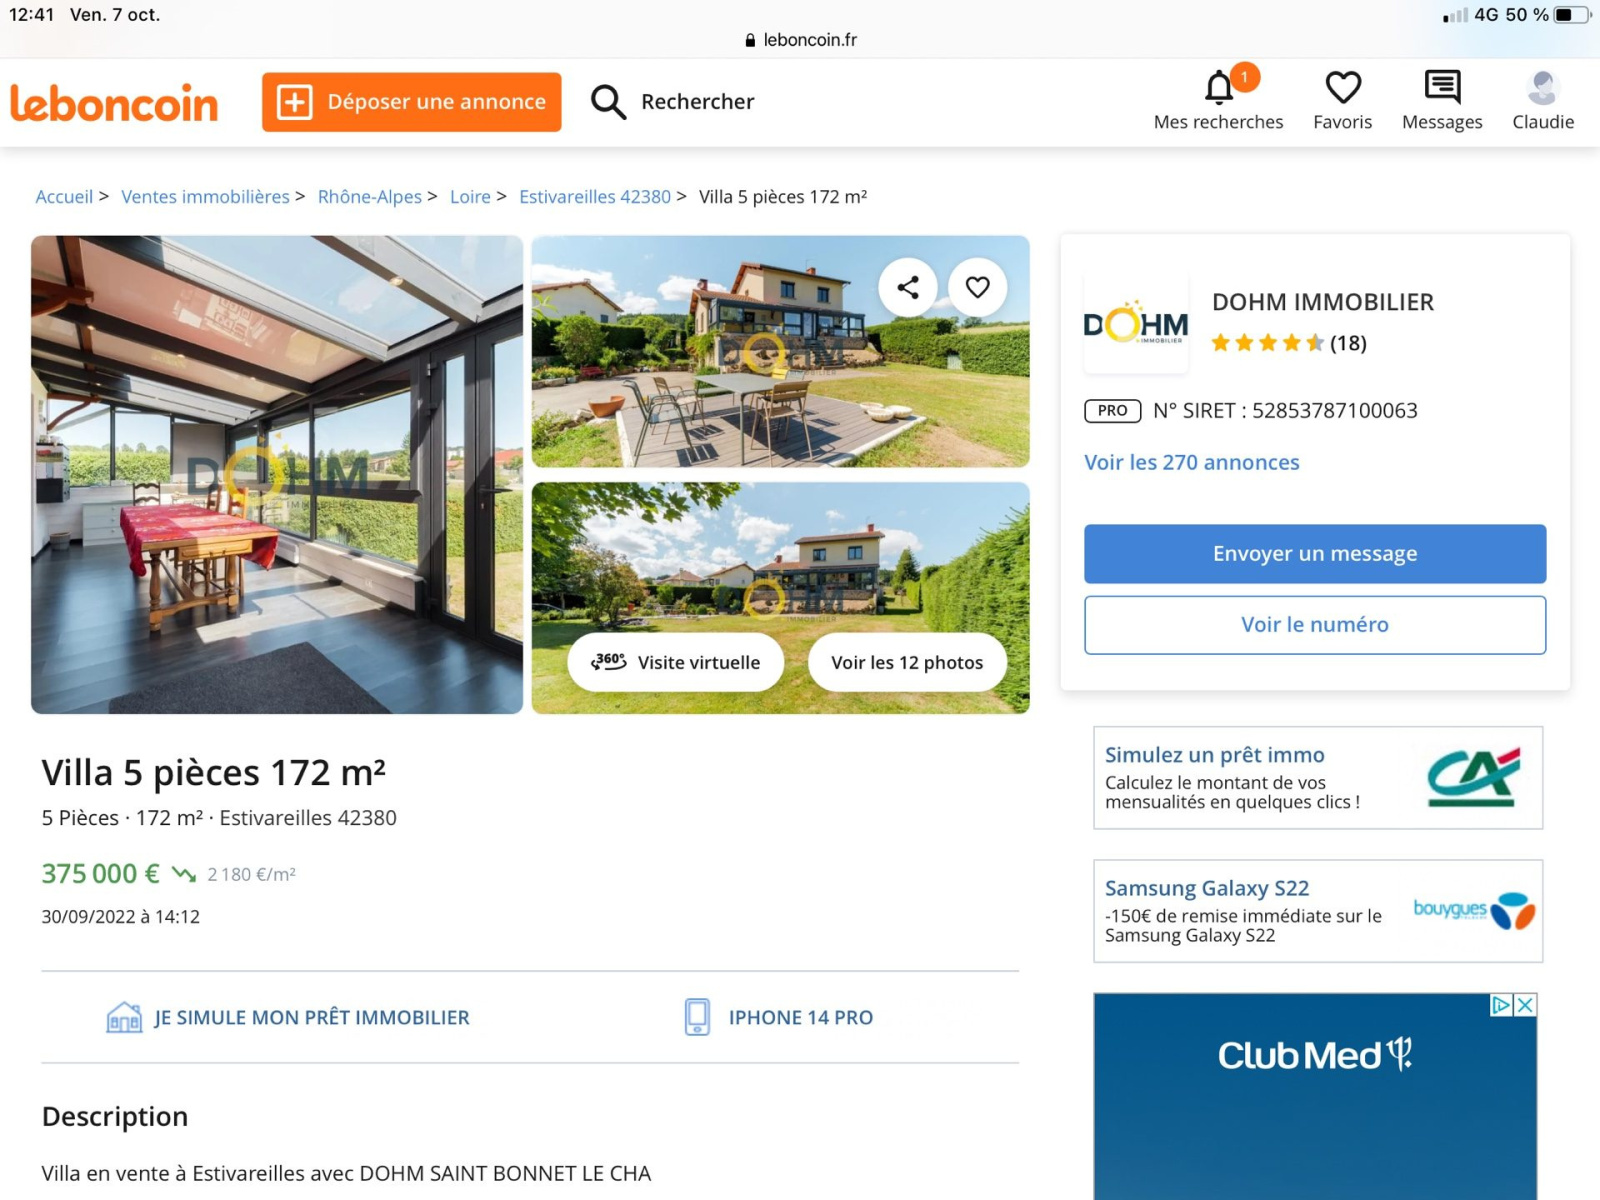Click the price drop arrow icon
The image size is (1600, 1200).
[183, 874]
